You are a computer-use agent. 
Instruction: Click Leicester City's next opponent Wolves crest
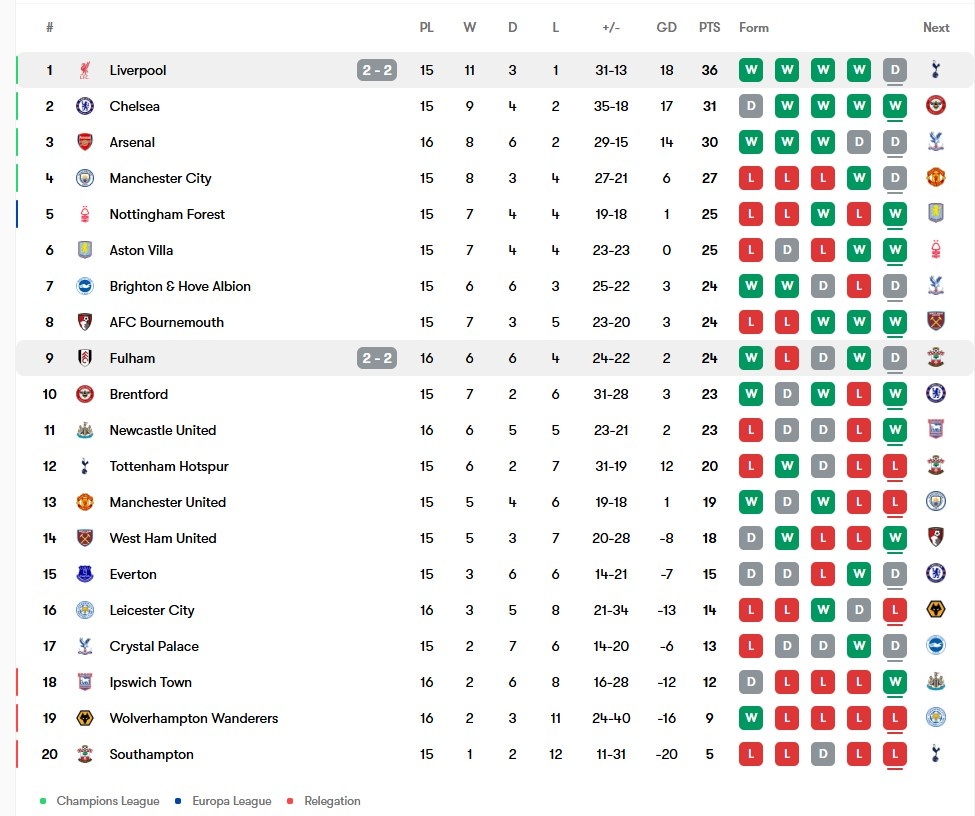click(x=935, y=610)
